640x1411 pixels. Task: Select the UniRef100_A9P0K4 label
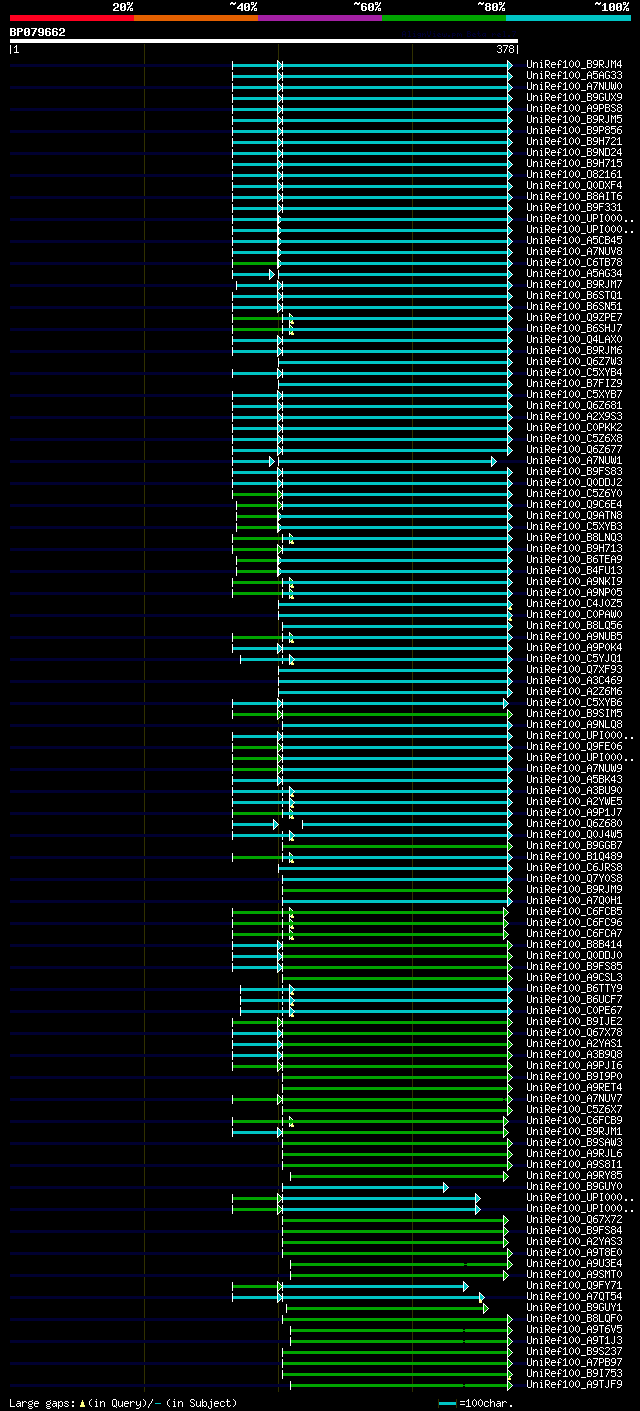(x=574, y=647)
